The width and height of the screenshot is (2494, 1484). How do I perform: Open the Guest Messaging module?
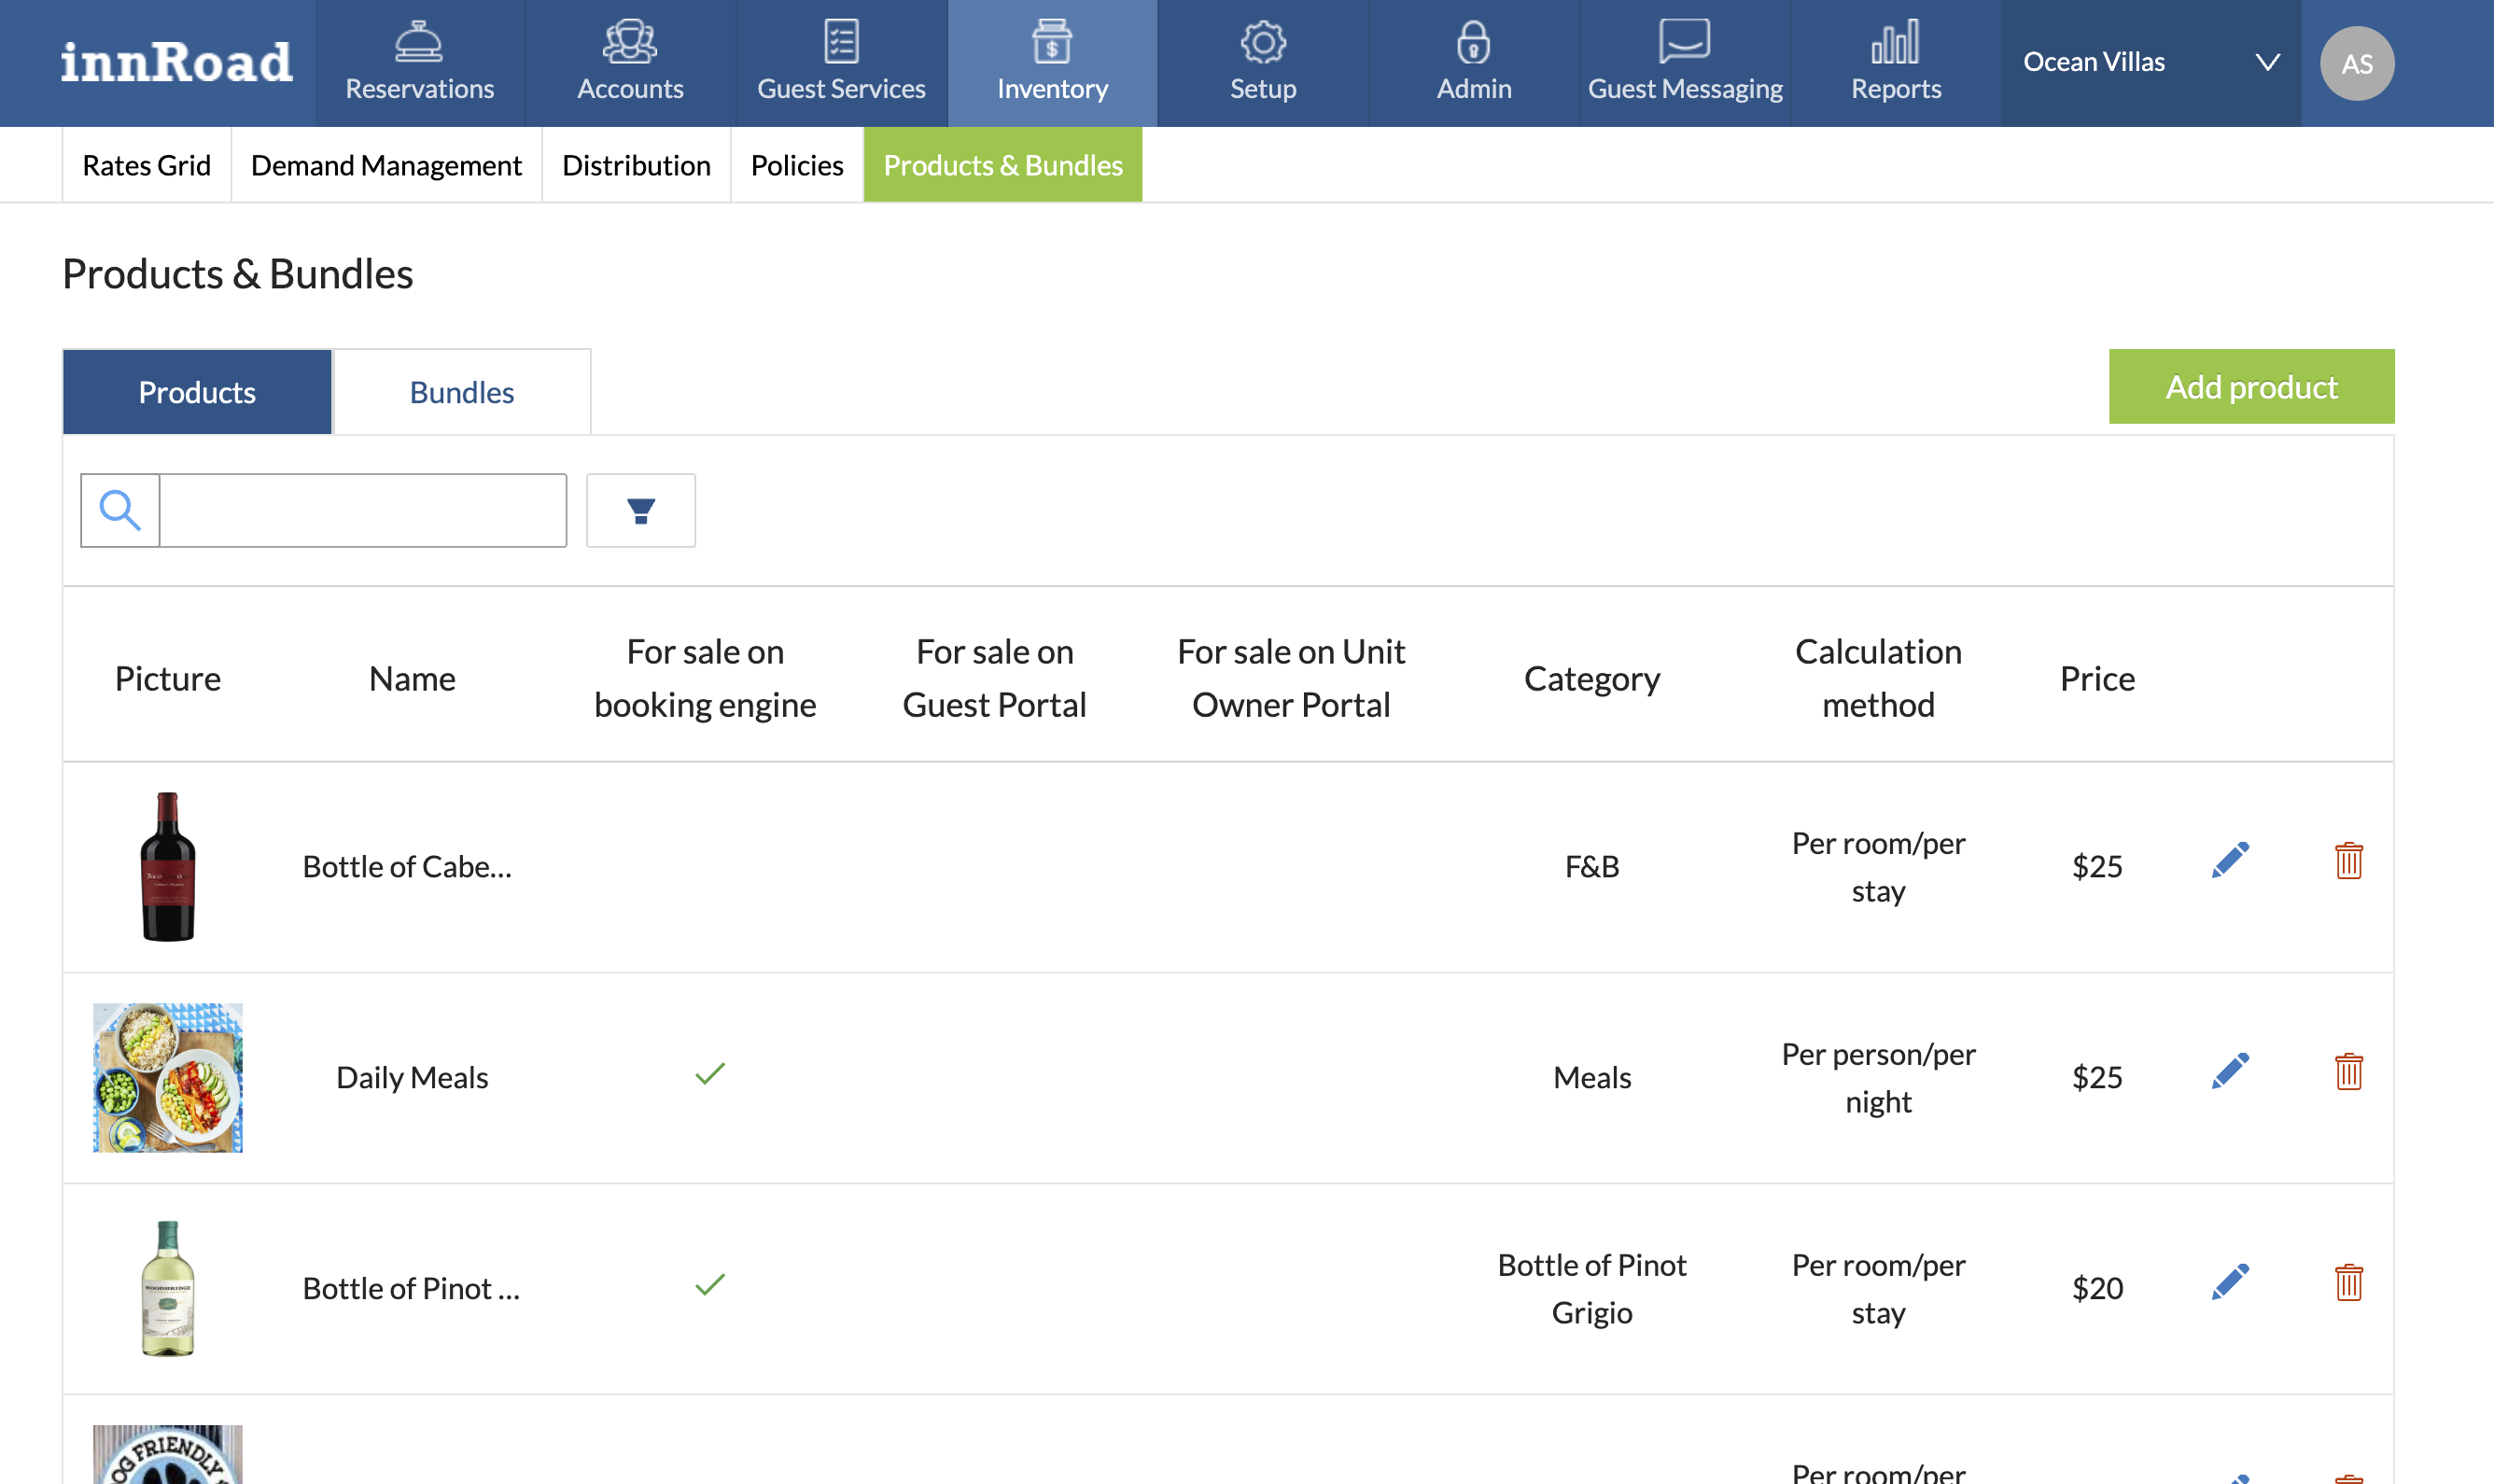(1684, 63)
